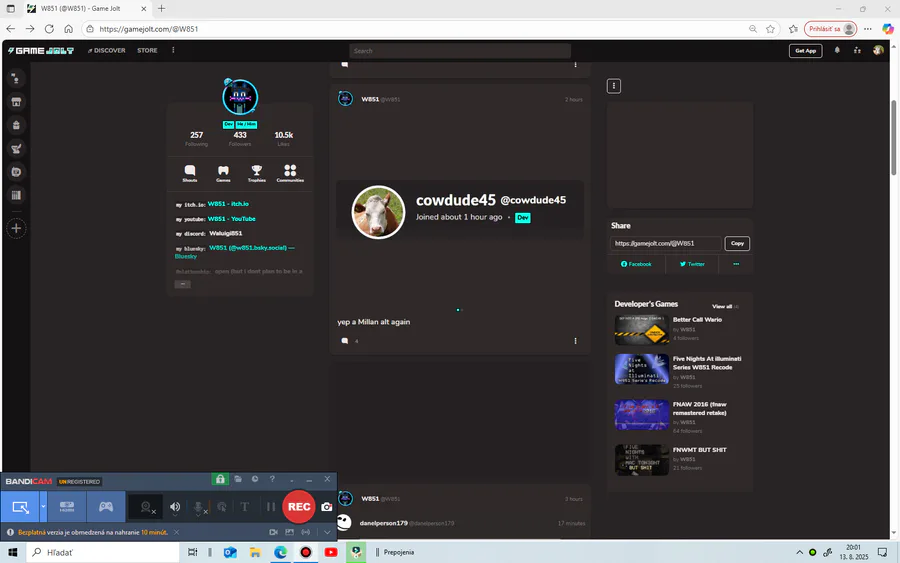Open the Communities section on profile
The width and height of the screenshot is (900, 563).
290,173
